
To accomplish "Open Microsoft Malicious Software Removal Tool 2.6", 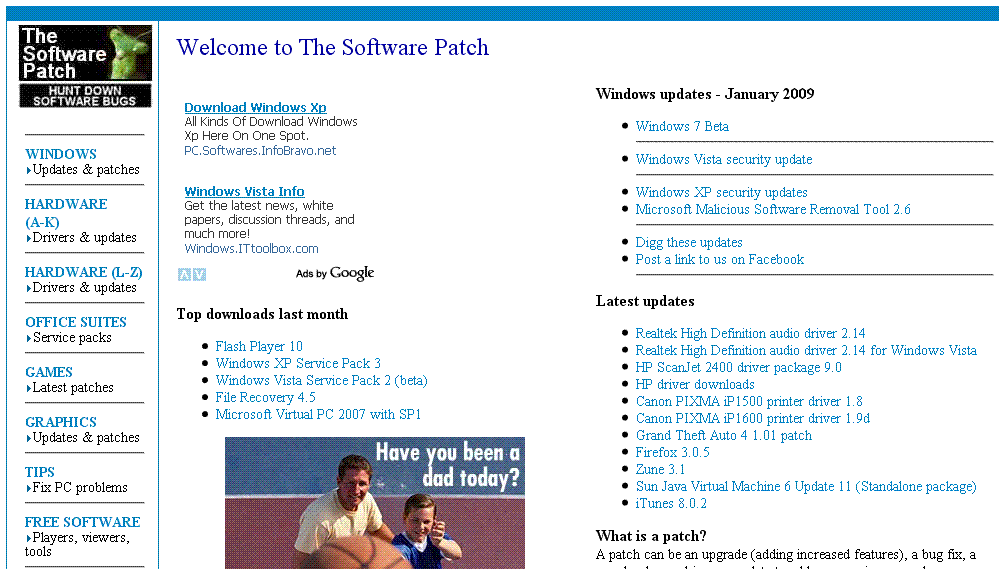I will pos(773,210).
